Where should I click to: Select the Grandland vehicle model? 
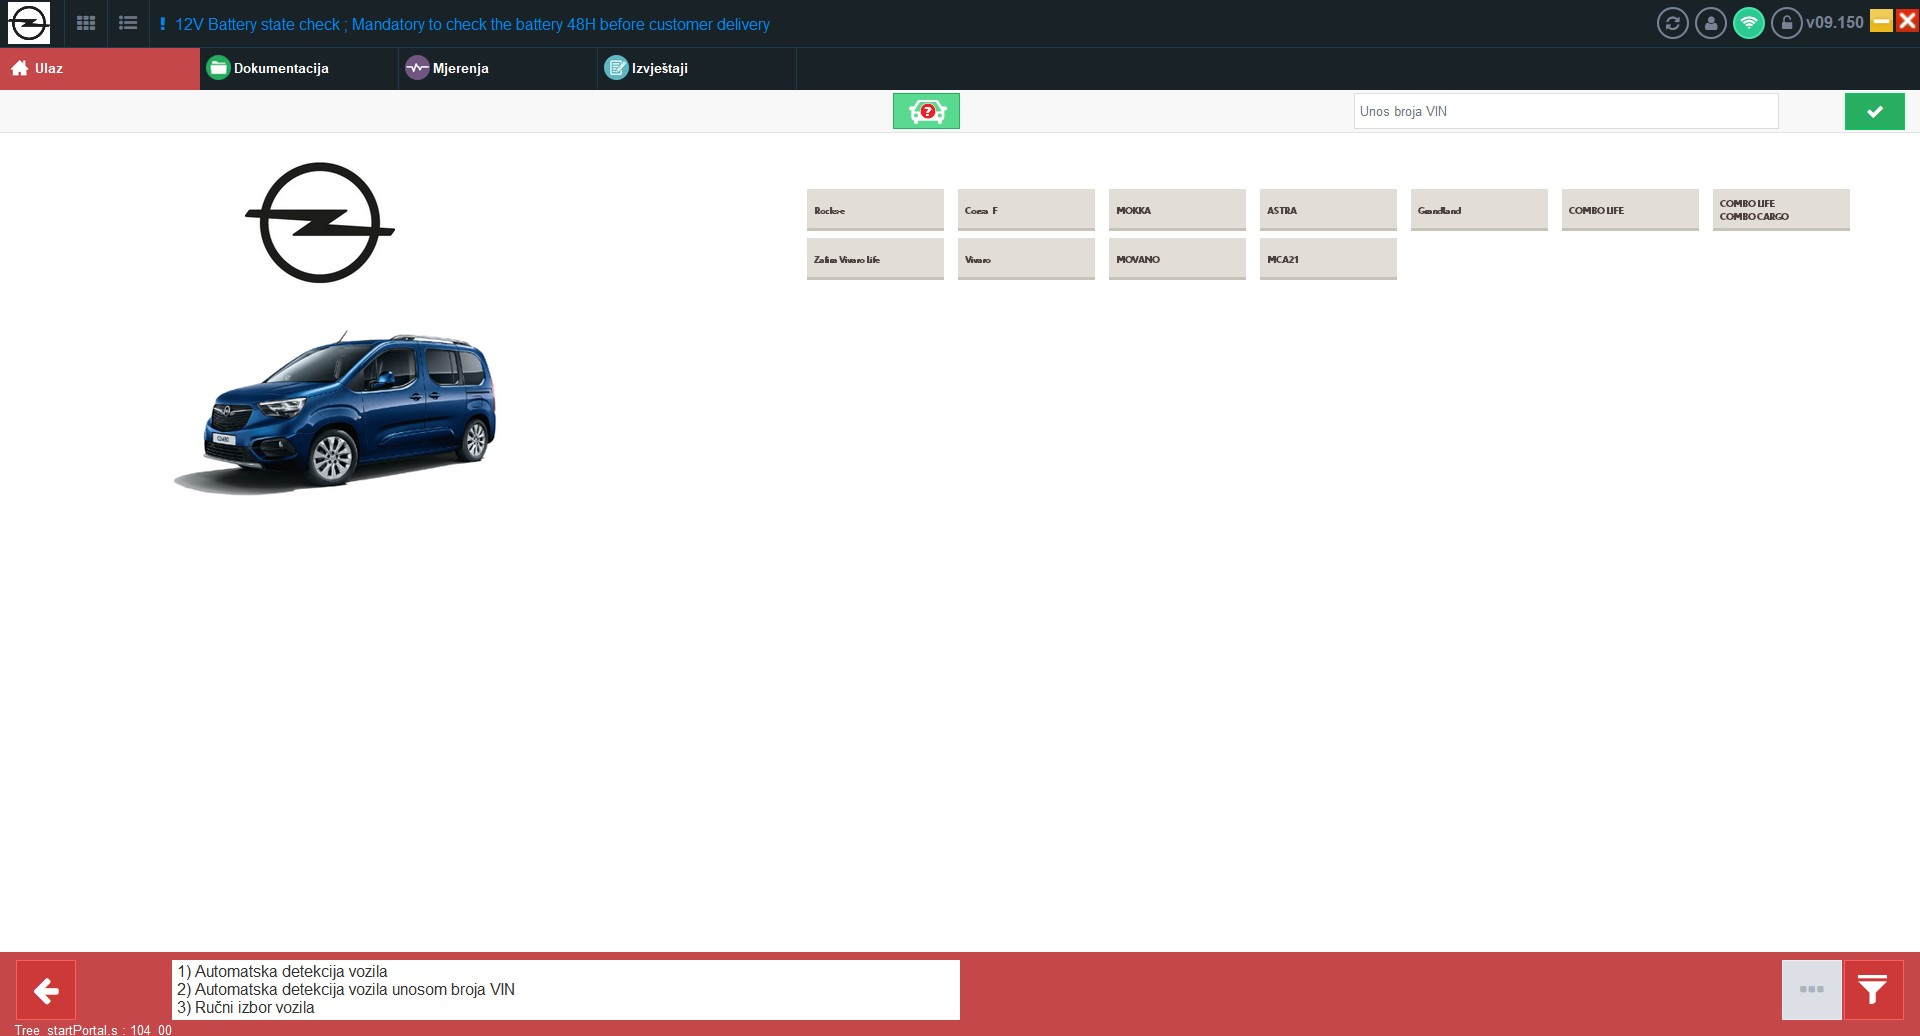pos(1479,210)
